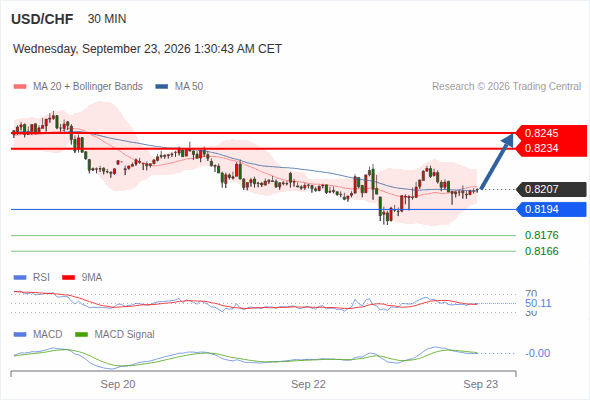Image resolution: width=590 pixels, height=400 pixels.
Task: Click the 0.8166 support level value
Action: coord(541,251)
